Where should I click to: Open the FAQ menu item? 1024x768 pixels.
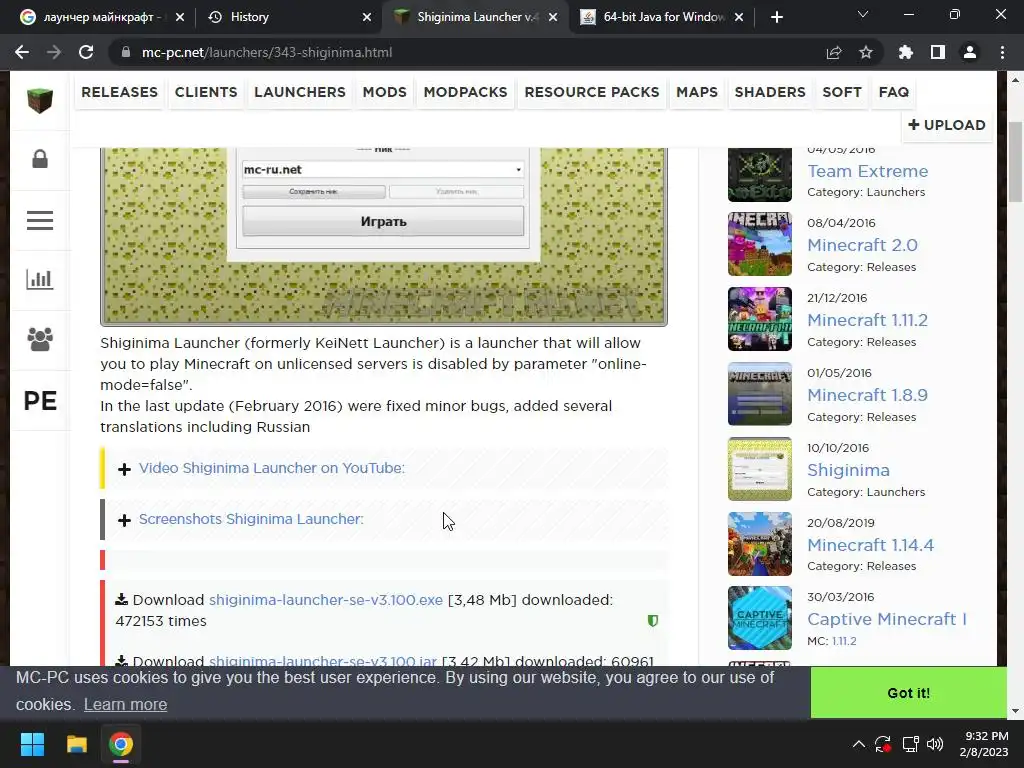[x=894, y=92]
